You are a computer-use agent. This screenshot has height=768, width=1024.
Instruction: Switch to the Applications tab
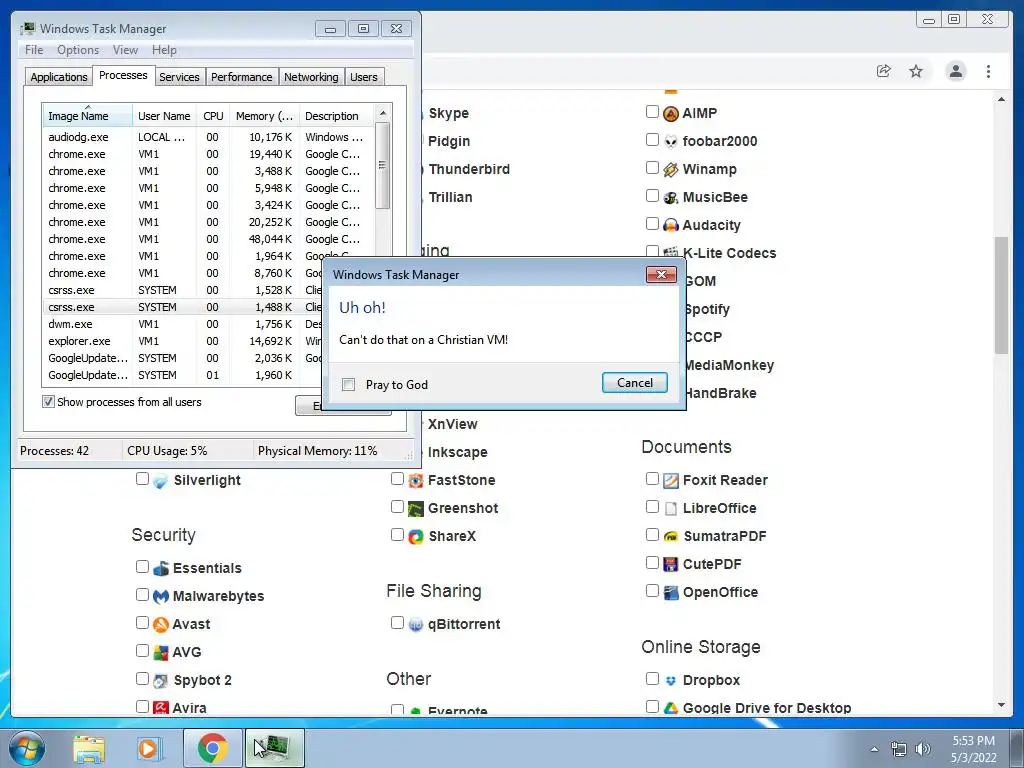[59, 77]
